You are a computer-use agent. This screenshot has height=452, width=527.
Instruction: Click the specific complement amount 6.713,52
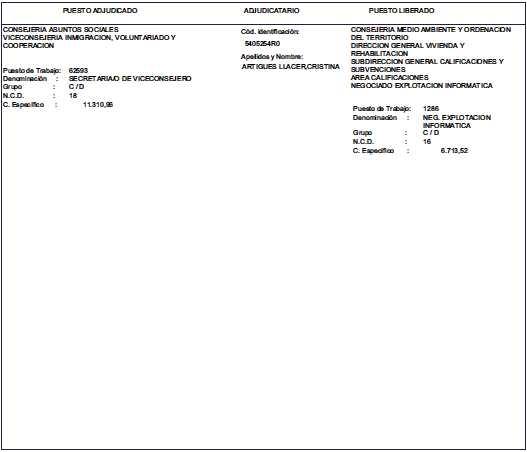(x=454, y=151)
